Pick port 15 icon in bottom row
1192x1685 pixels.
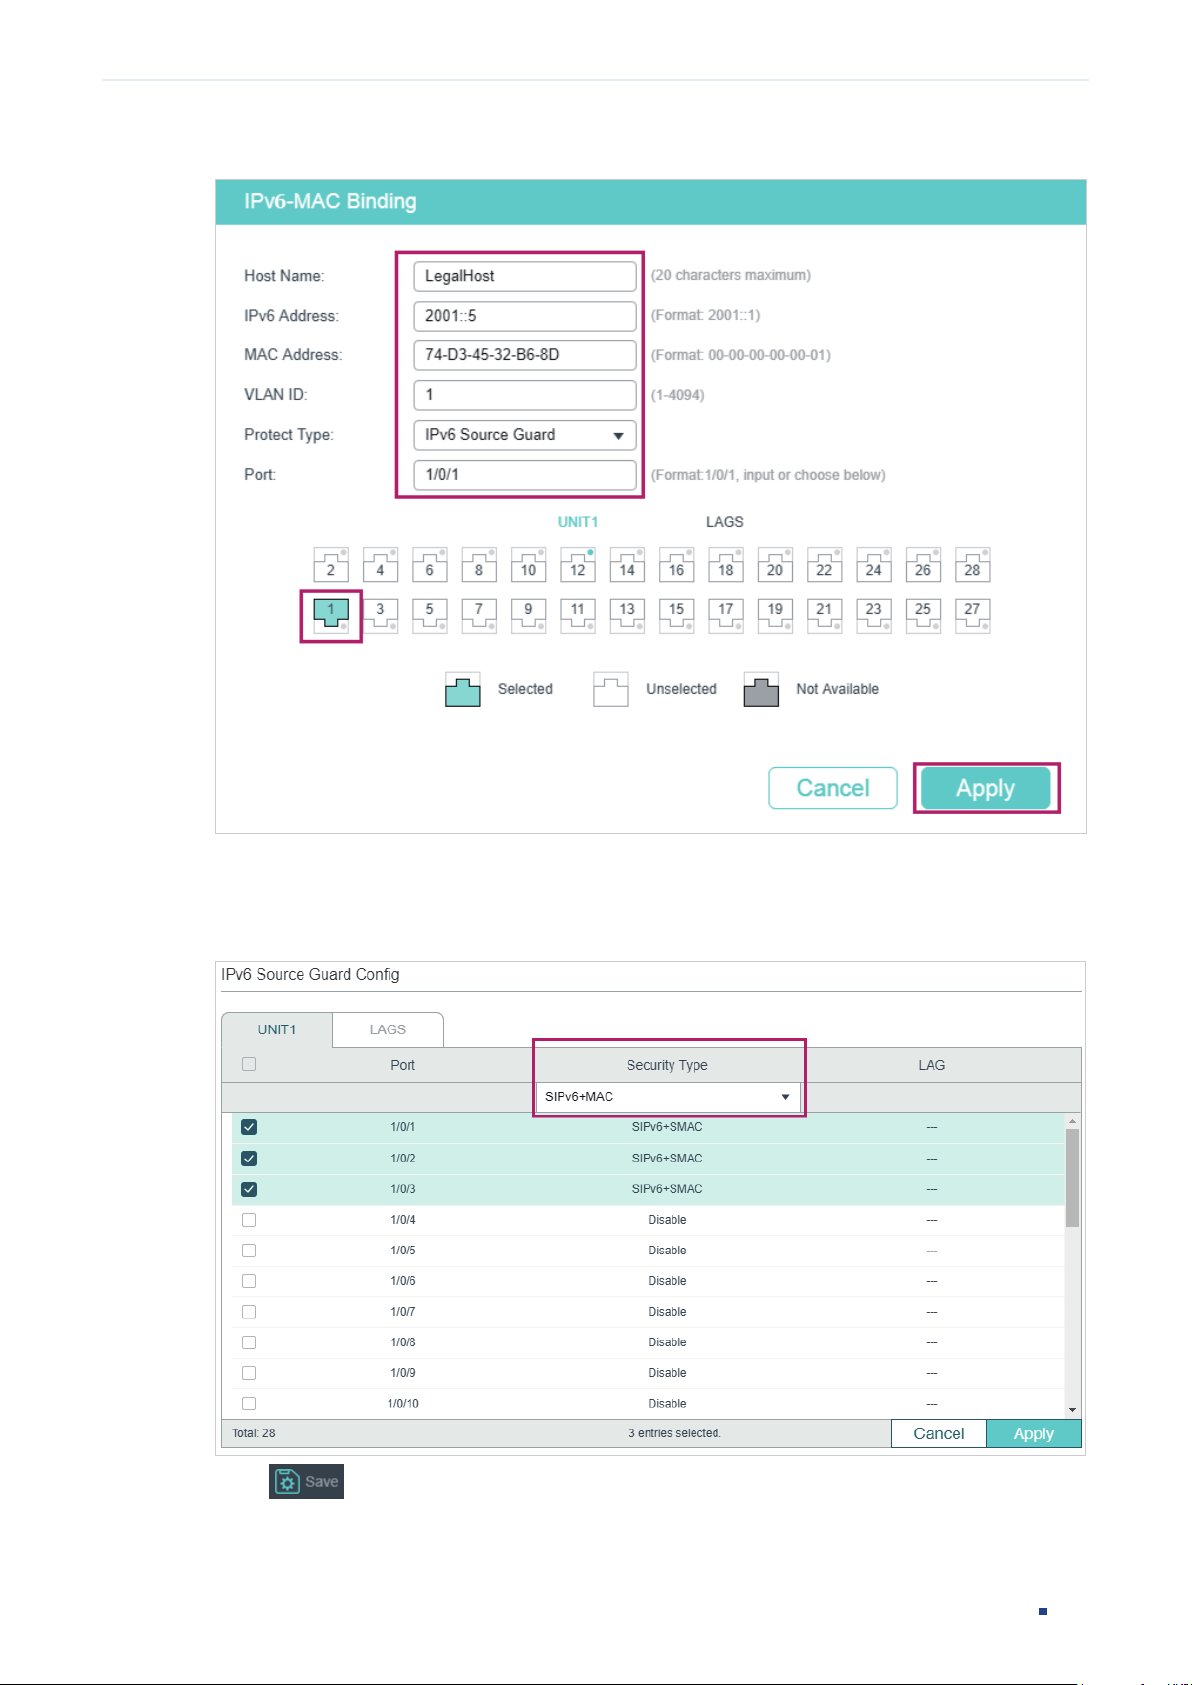click(677, 614)
